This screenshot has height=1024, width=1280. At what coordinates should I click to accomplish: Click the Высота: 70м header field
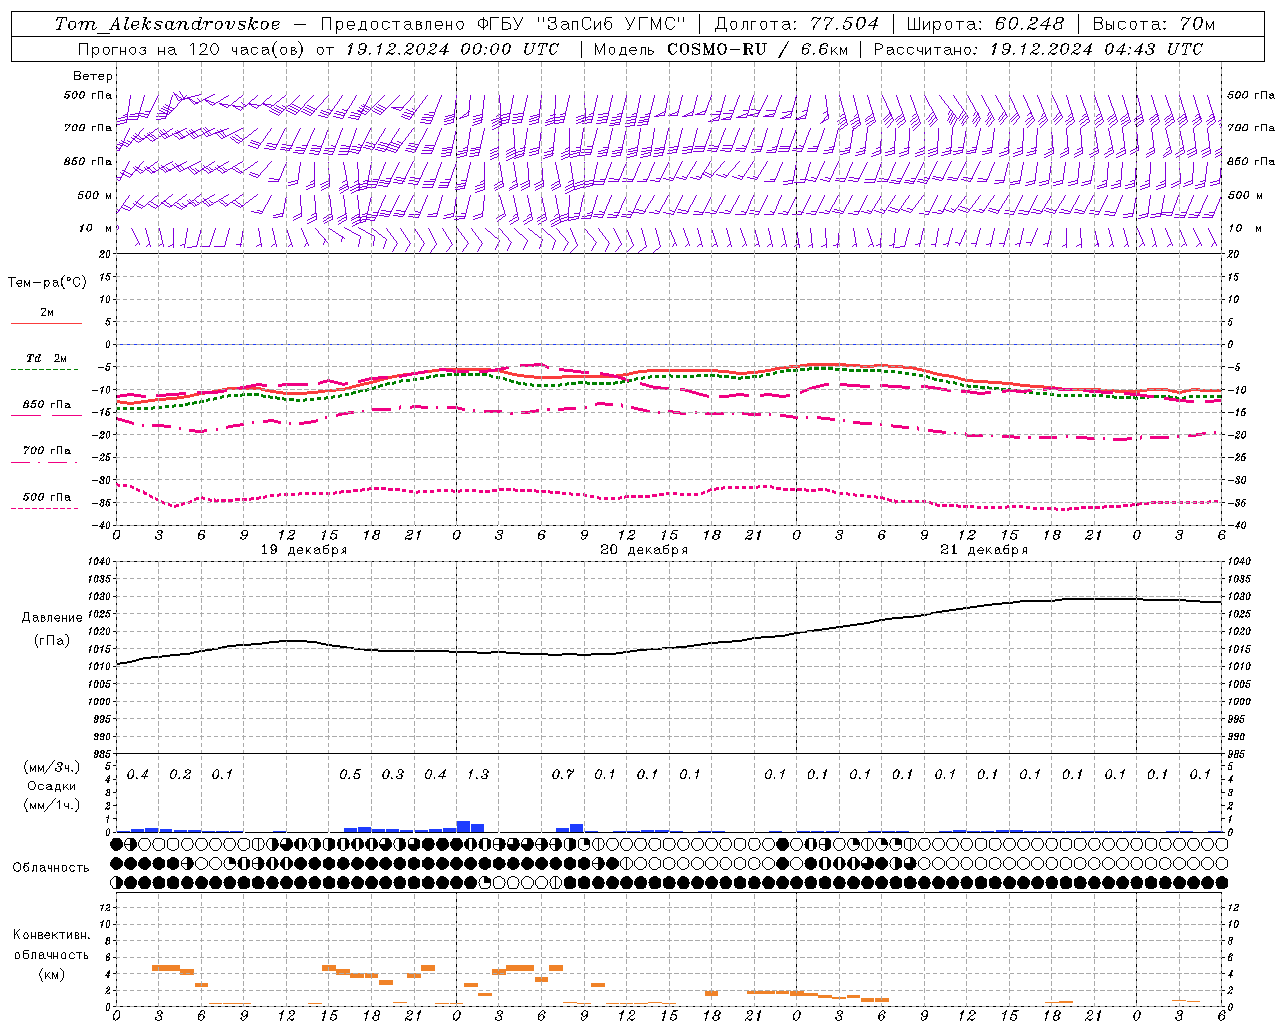(x=1154, y=24)
